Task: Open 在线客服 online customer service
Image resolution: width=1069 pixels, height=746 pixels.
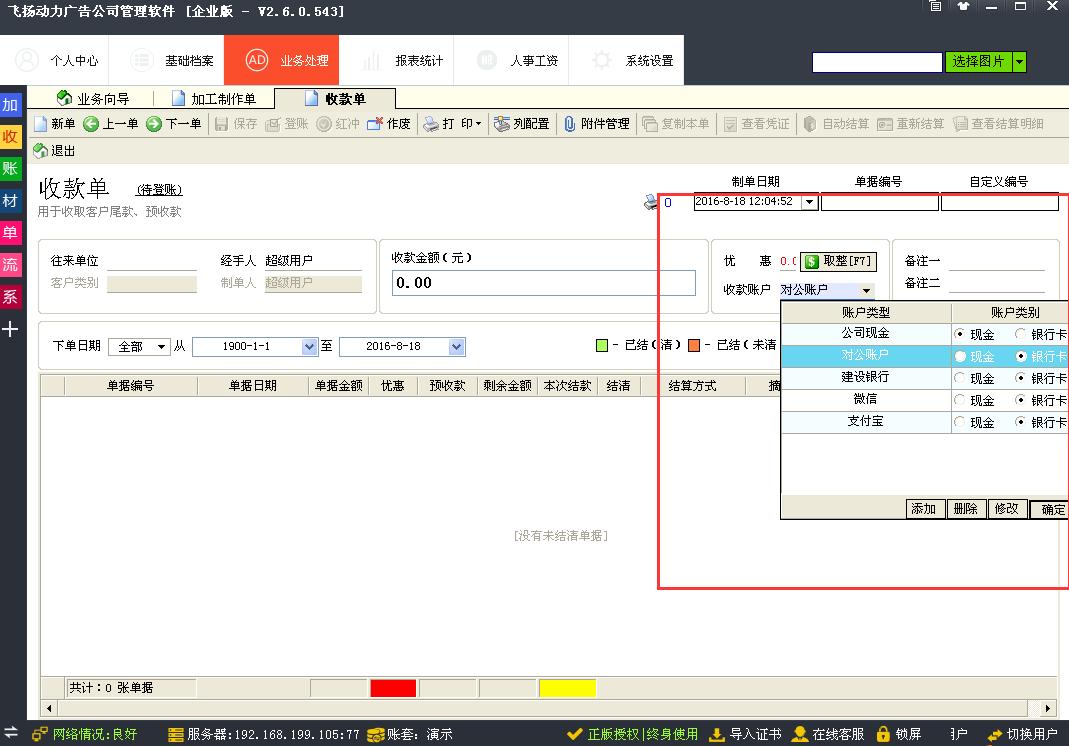Action: click(x=841, y=733)
